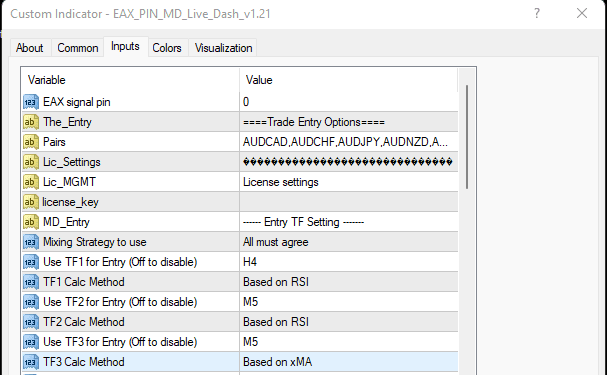
Task: Click the ab icon beside Lic_MGMT
Action: coord(31,182)
